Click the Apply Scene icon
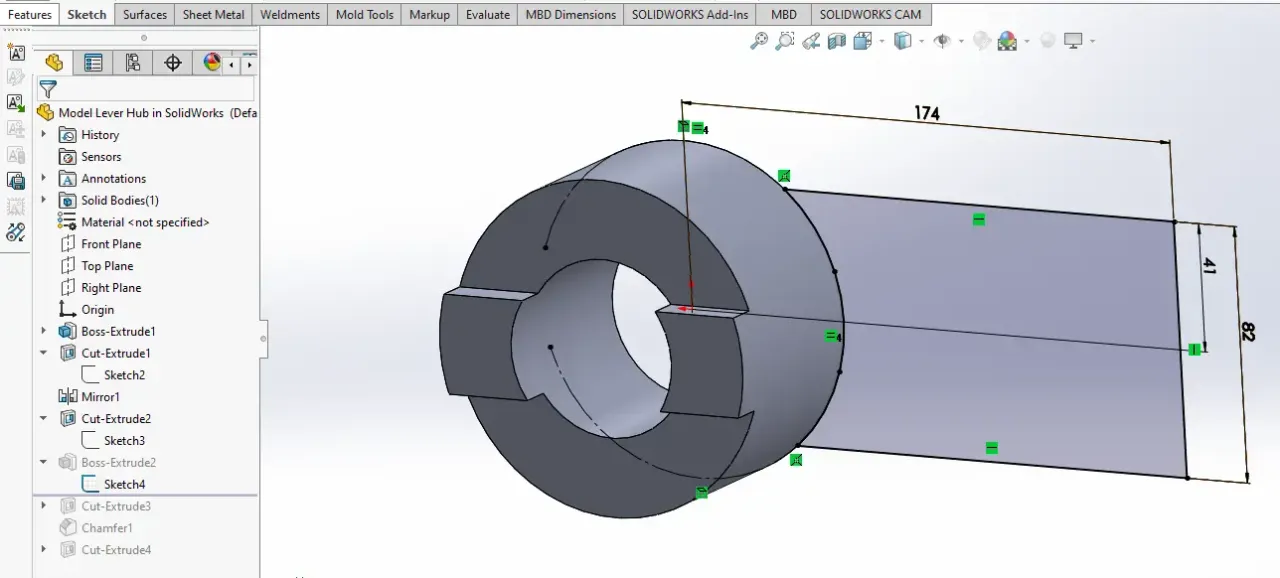Viewport: 1280px width, 578px height. [x=1007, y=41]
